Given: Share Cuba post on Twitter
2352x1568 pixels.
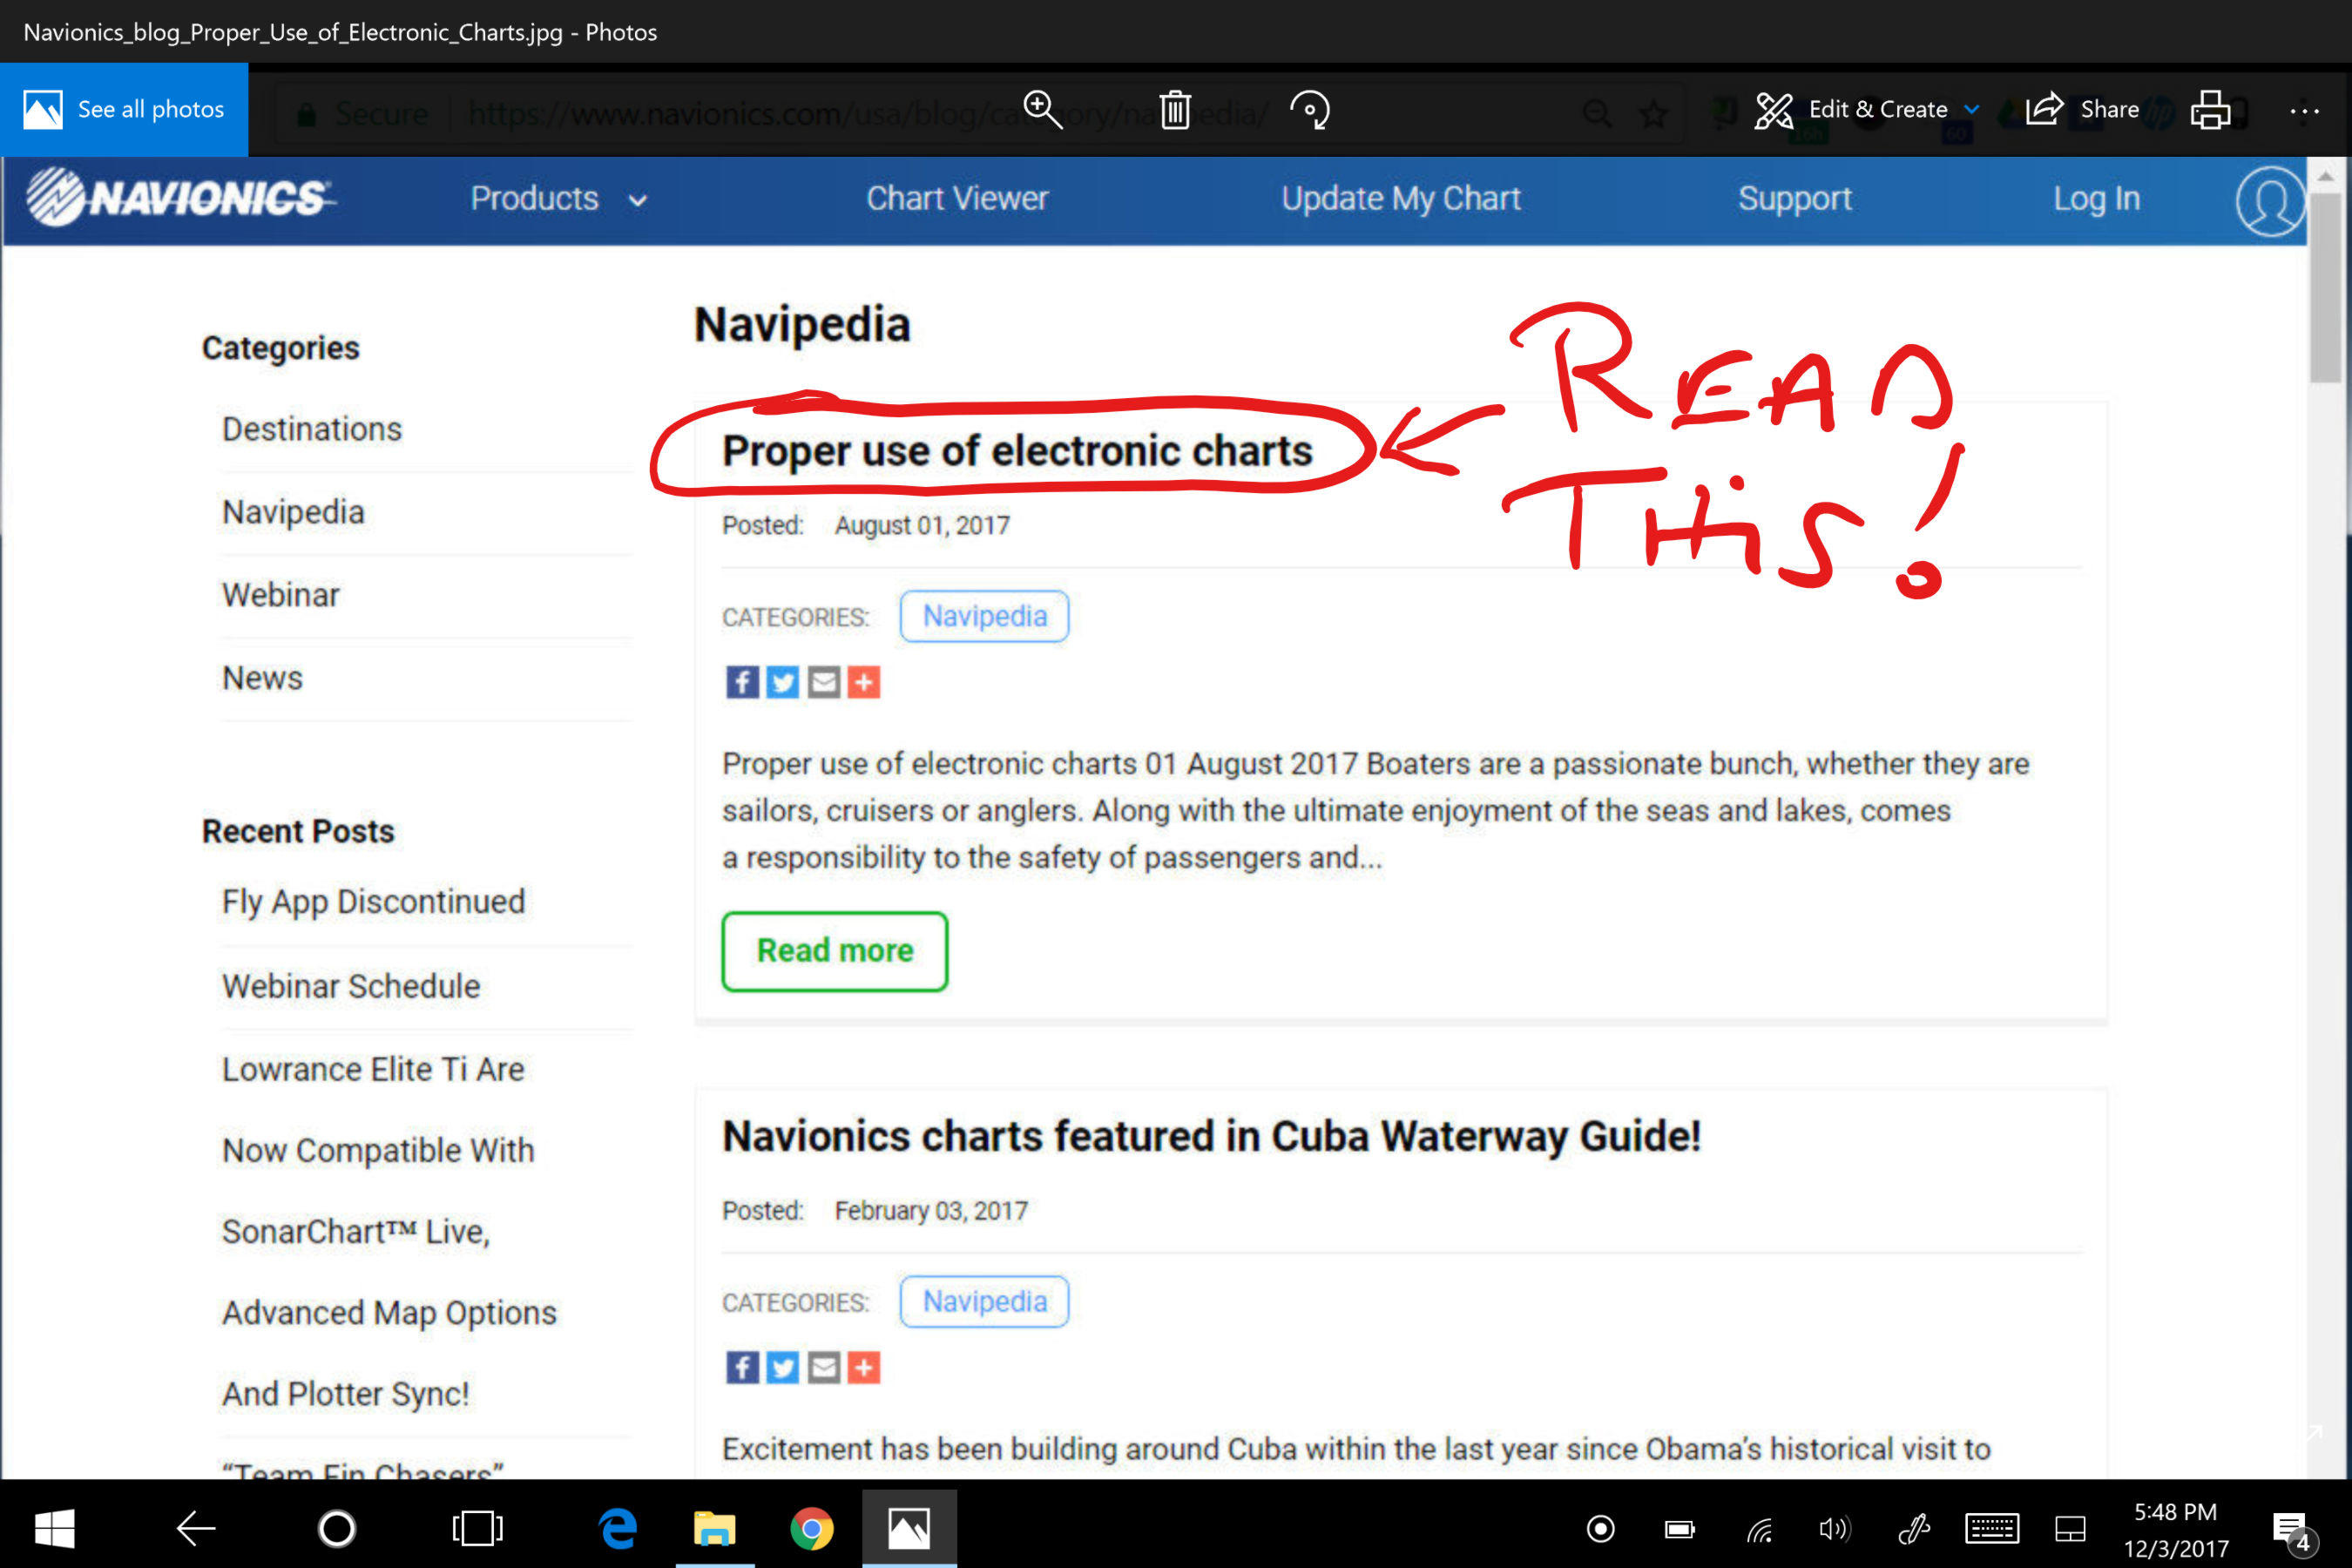Looking at the screenshot, I should pyautogui.click(x=782, y=1367).
